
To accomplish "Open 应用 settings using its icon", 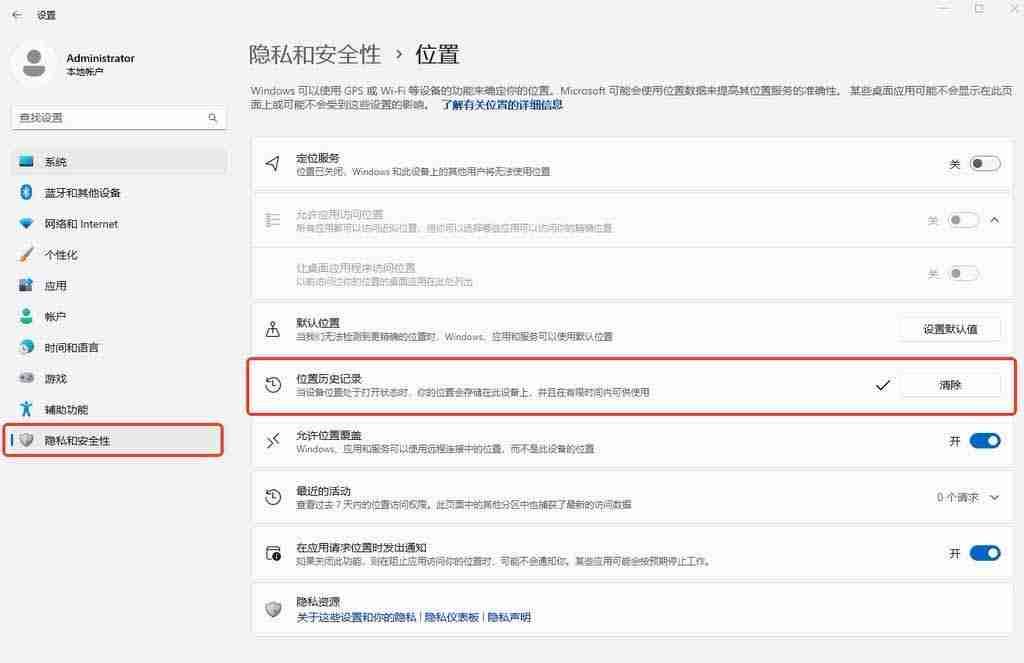I will 27,285.
